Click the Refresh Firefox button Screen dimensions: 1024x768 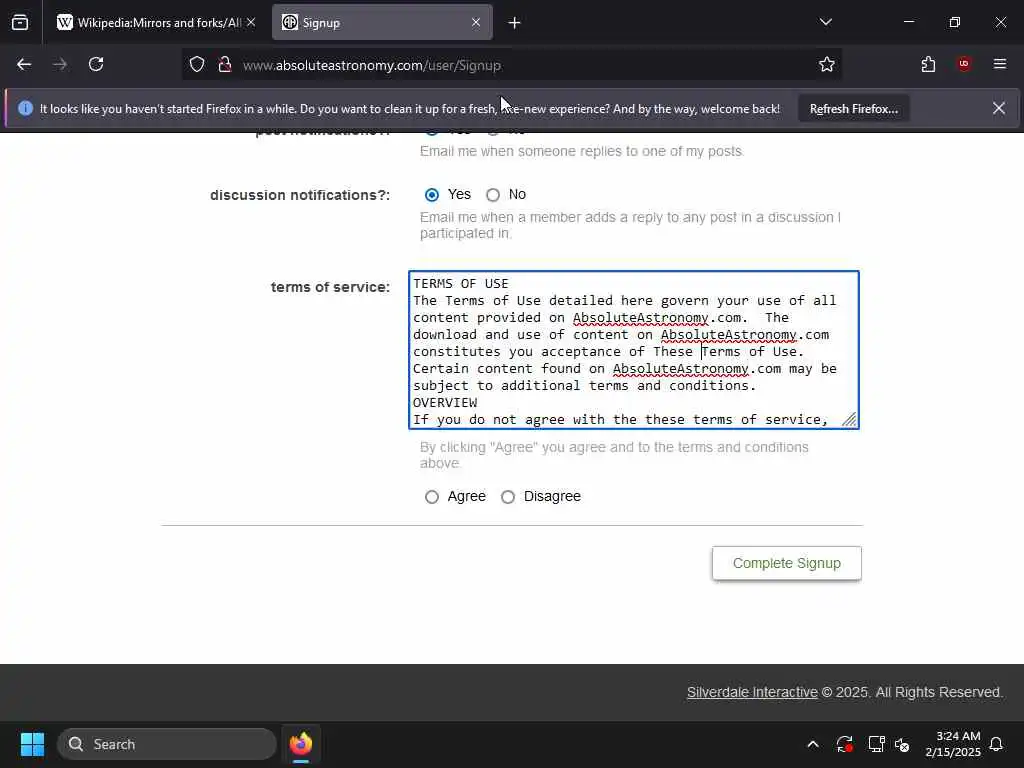(854, 109)
